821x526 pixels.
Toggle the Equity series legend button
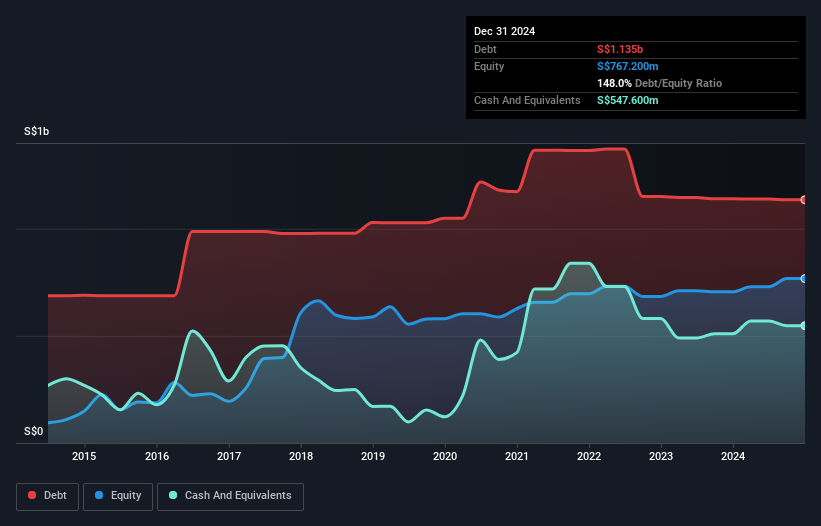tap(118, 496)
